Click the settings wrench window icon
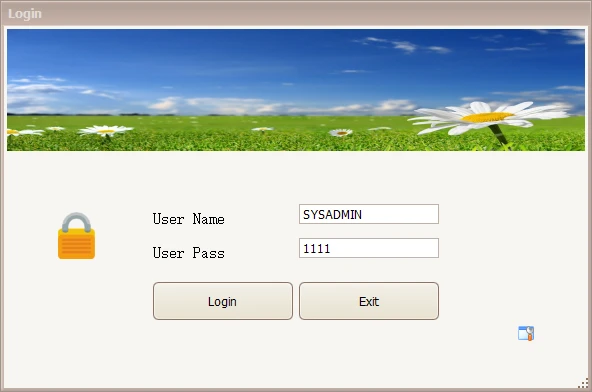This screenshot has width=592, height=392. pyautogui.click(x=526, y=333)
